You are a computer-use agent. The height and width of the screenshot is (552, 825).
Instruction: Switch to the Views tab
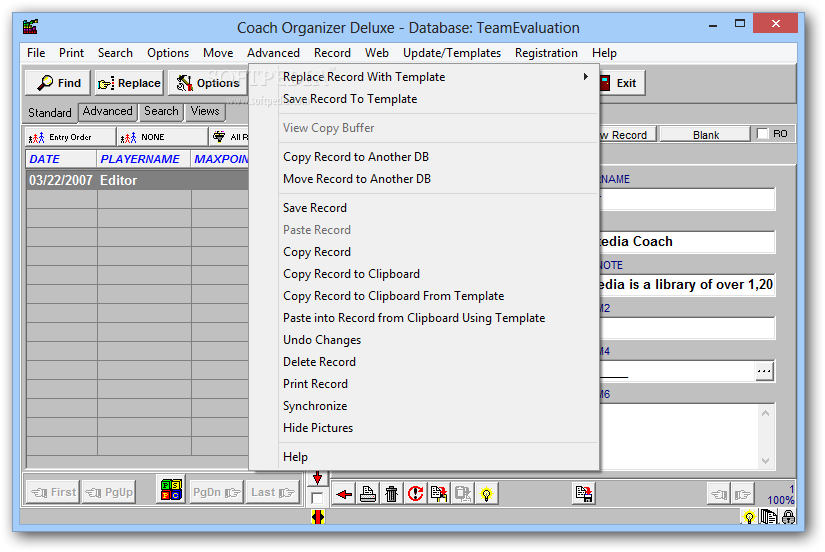click(x=205, y=111)
